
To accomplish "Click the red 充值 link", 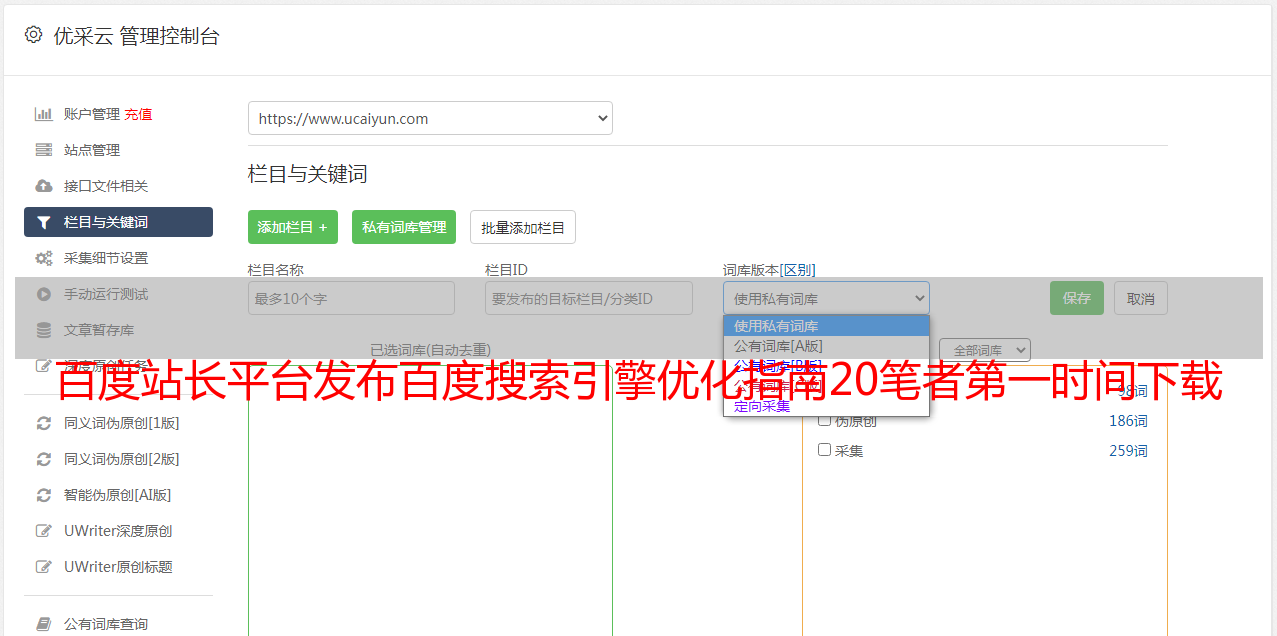I will click(x=138, y=114).
